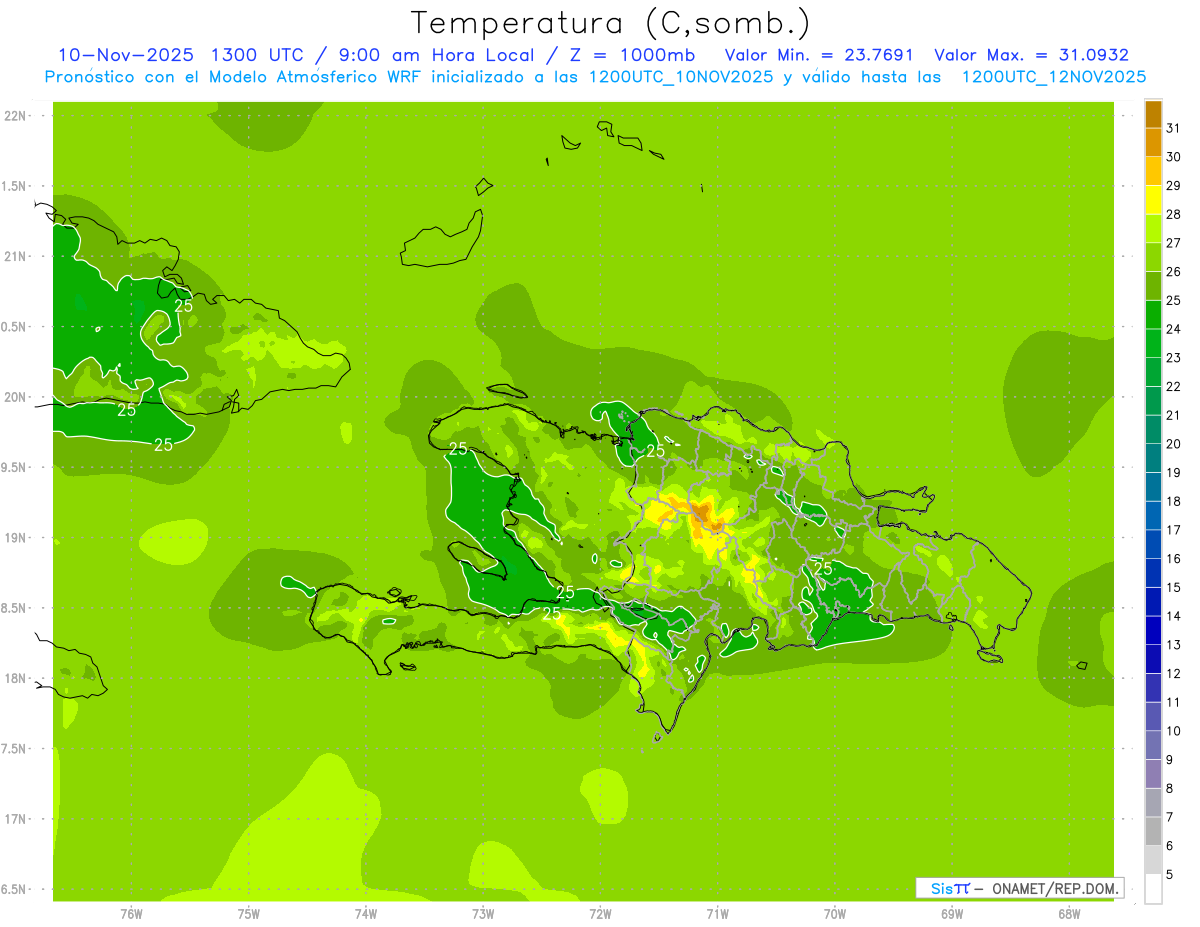The image size is (1200, 927).
Task: Click the teal swatch between colorbar 19 and 20
Action: click(x=1153, y=458)
